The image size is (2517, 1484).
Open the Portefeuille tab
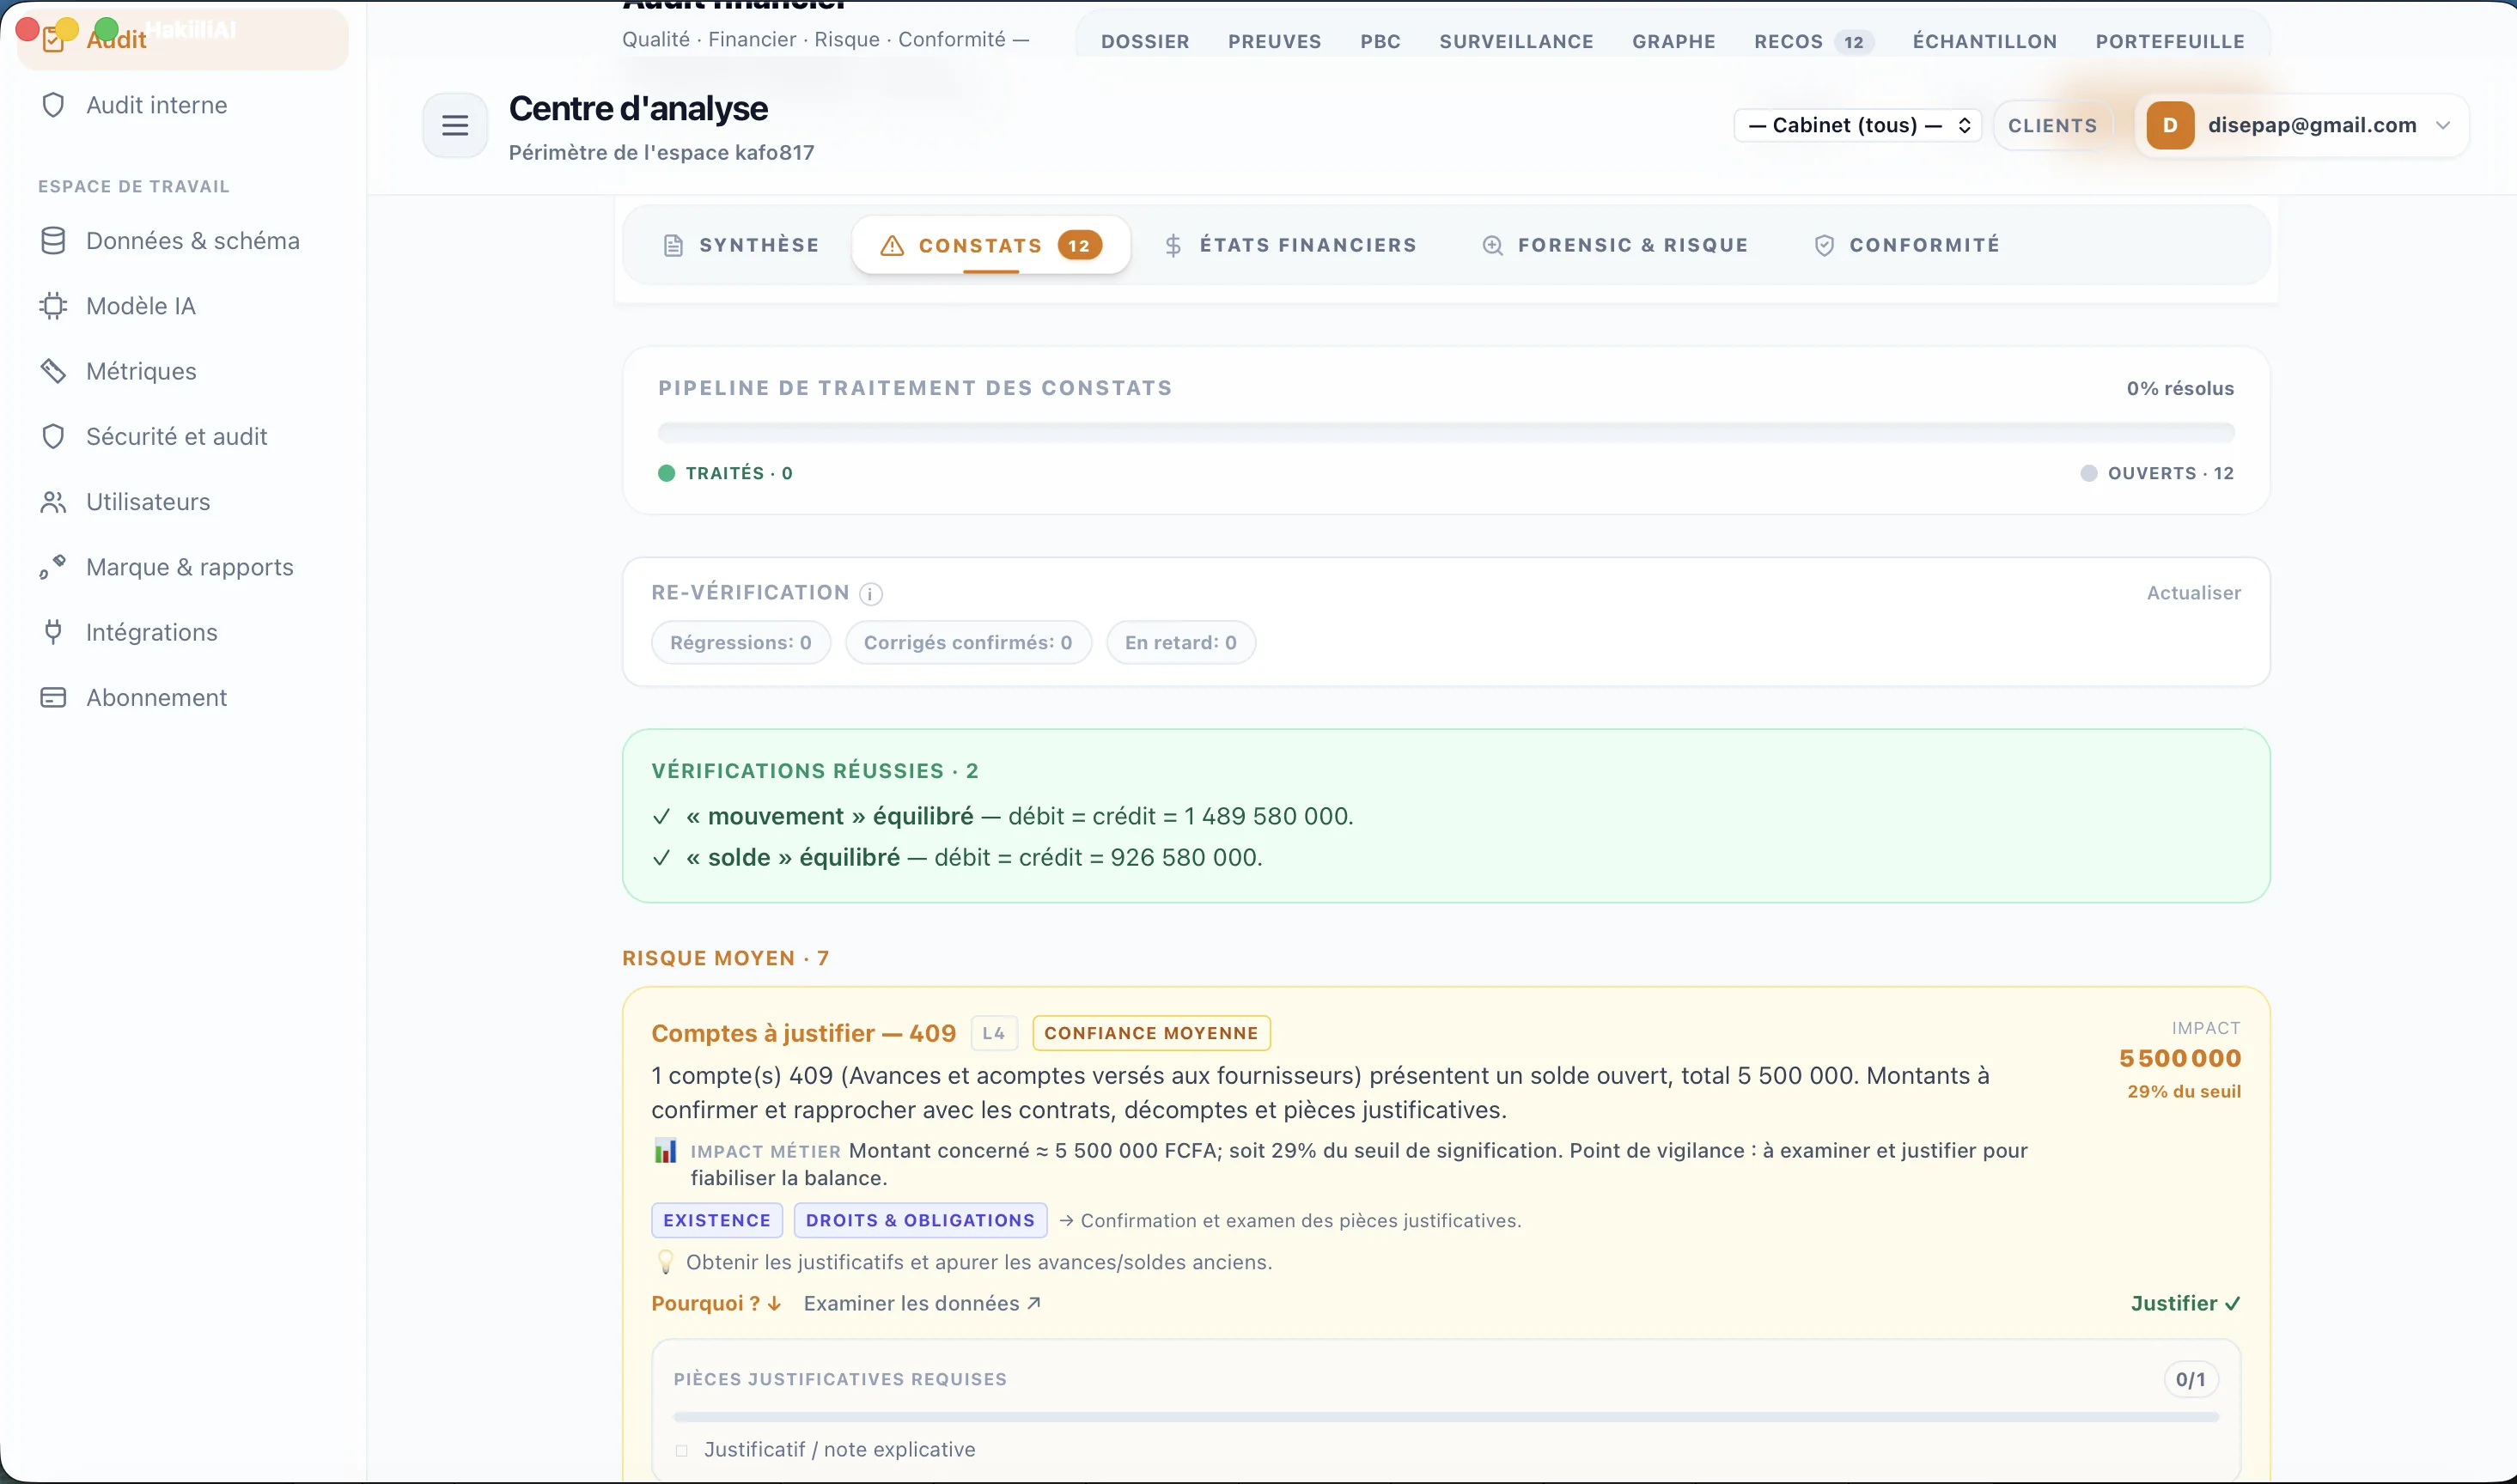(x=2169, y=41)
